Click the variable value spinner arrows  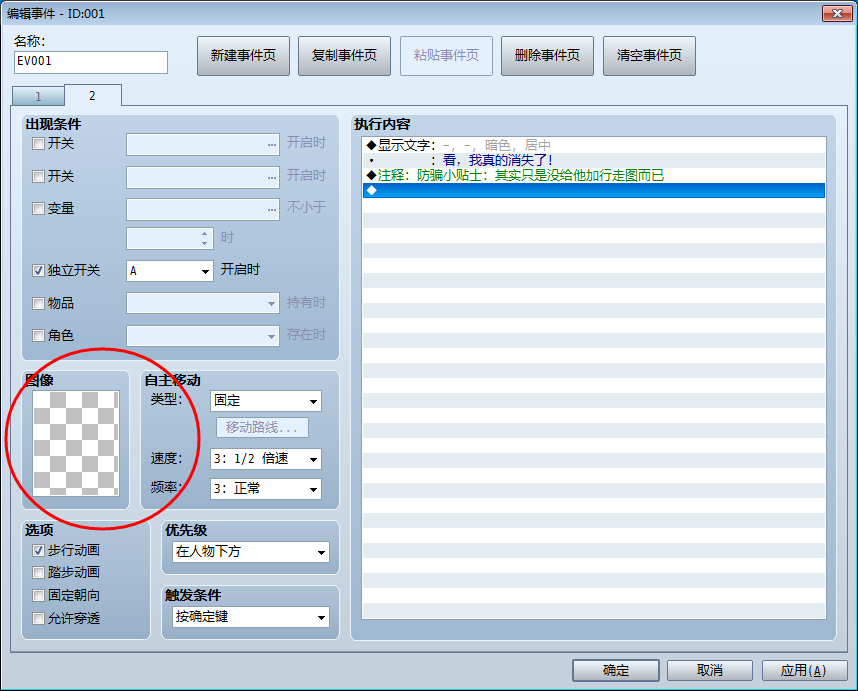(x=205, y=239)
